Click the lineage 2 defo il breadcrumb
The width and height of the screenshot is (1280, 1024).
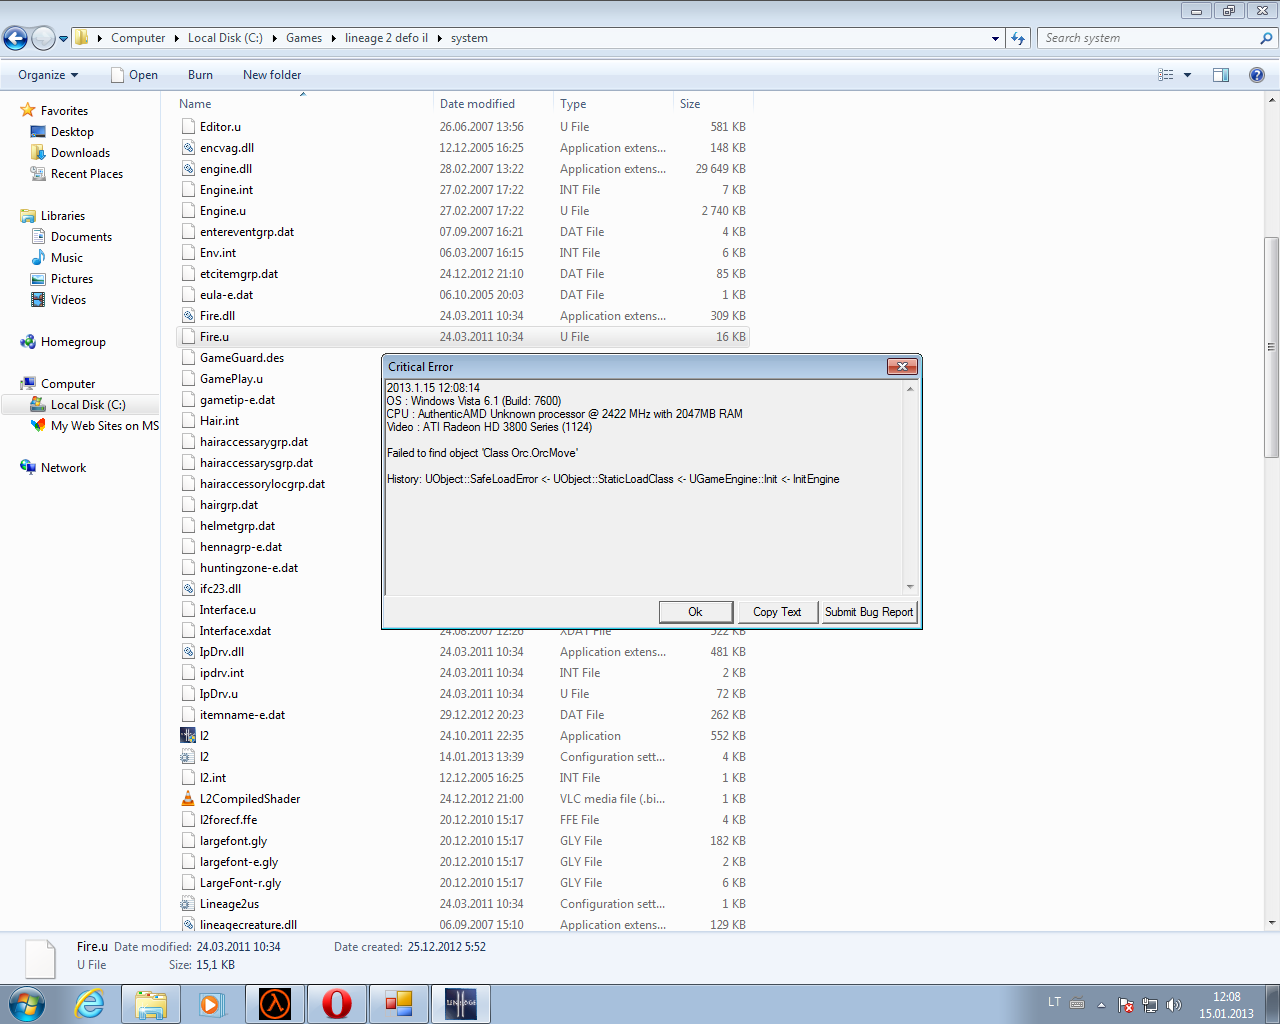pyautogui.click(x=386, y=38)
